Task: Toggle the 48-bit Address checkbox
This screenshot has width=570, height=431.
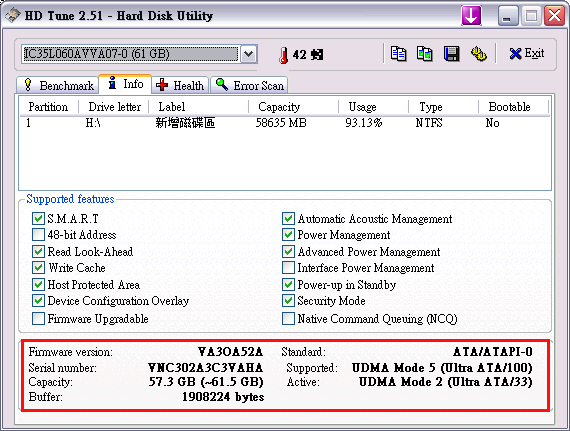Action: click(38, 235)
